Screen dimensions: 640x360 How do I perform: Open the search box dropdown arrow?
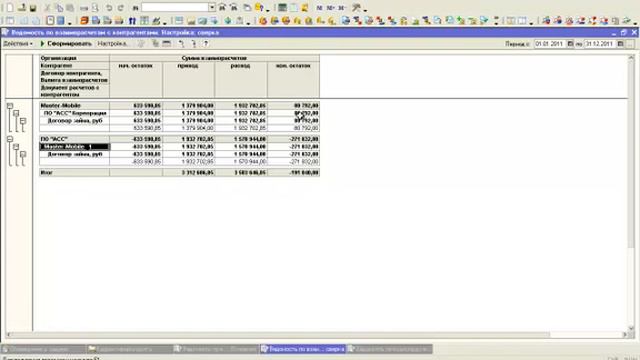tap(212, 7)
